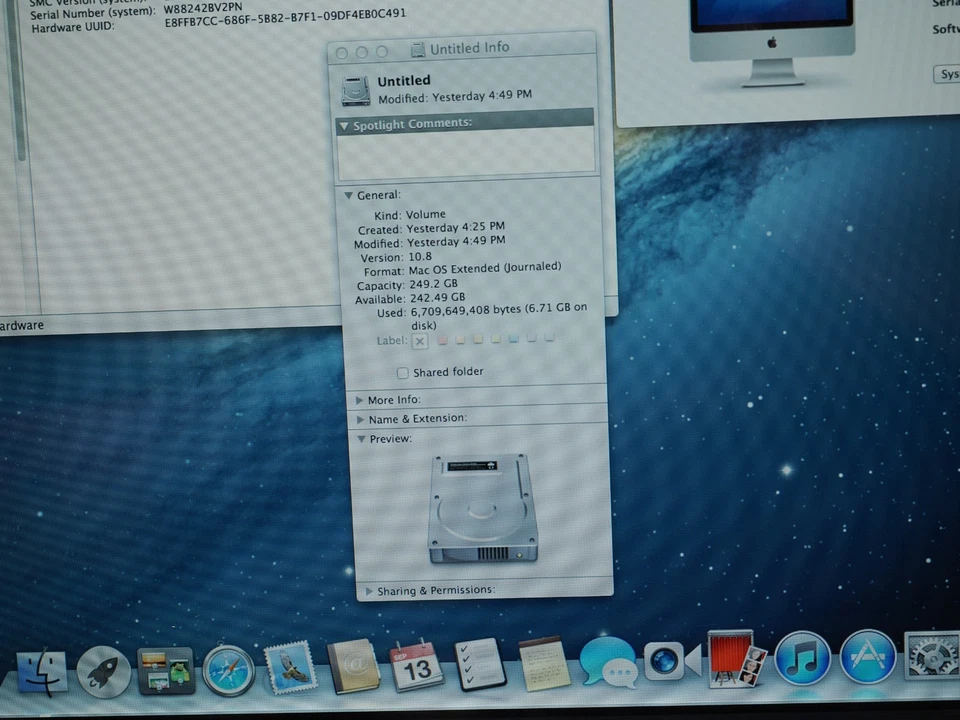Open Safari from the Dock
The image size is (960, 720).
tap(228, 665)
